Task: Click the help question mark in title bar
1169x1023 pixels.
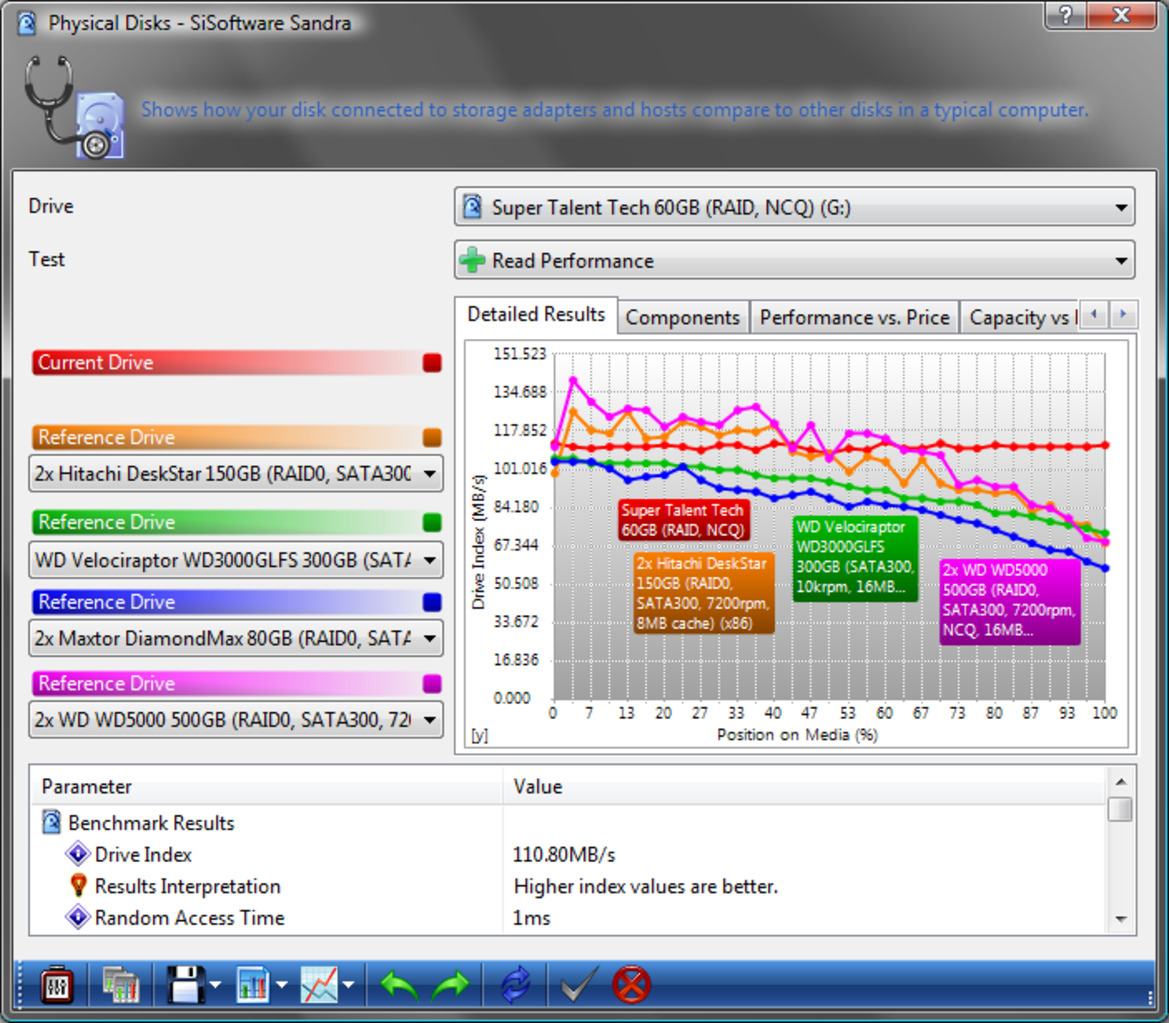Action: 1067,15
